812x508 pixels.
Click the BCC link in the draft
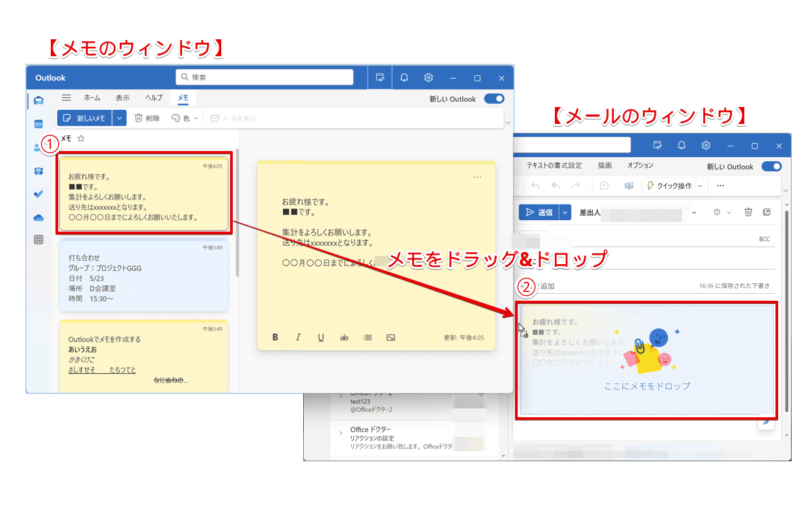[764, 239]
